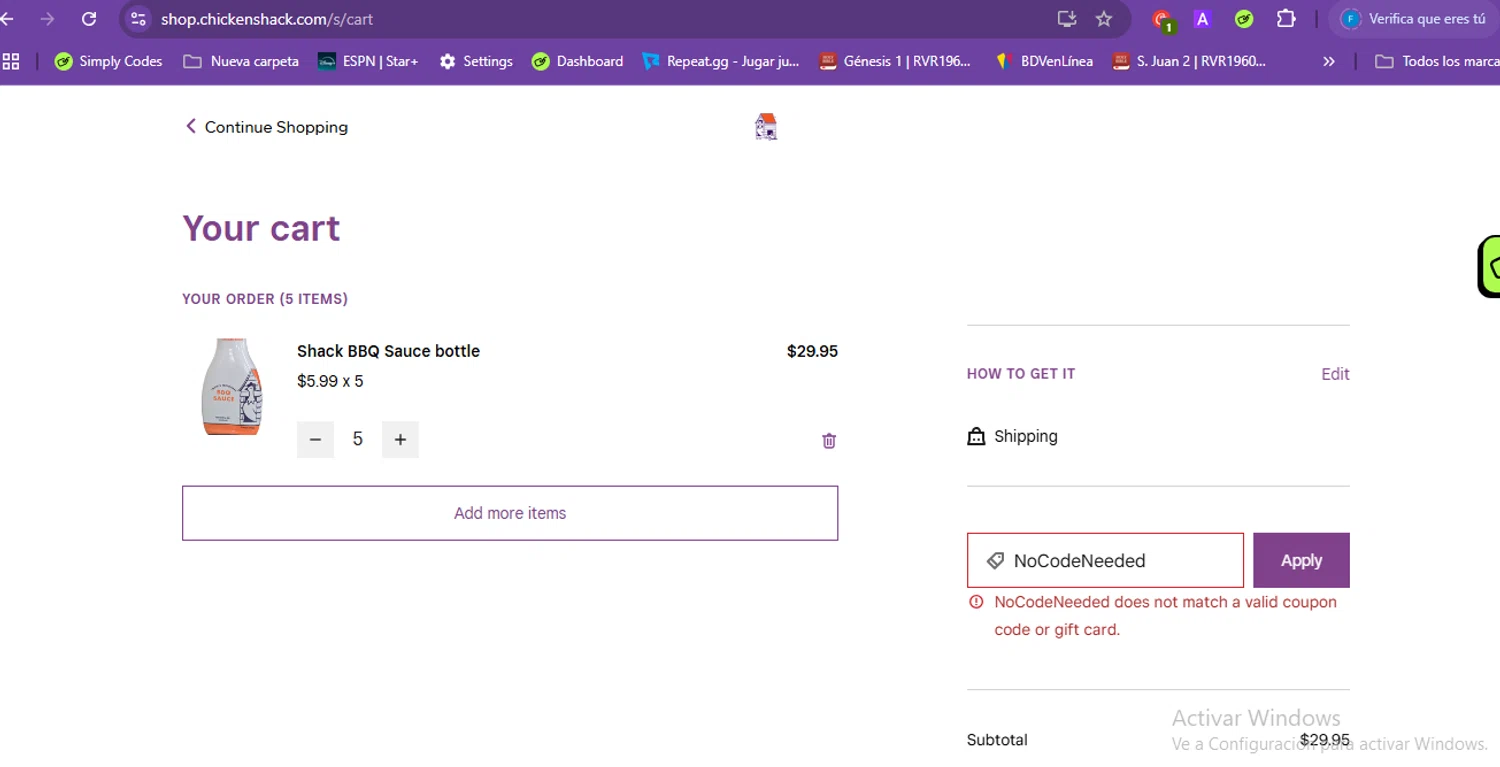Reload the page

tap(89, 19)
